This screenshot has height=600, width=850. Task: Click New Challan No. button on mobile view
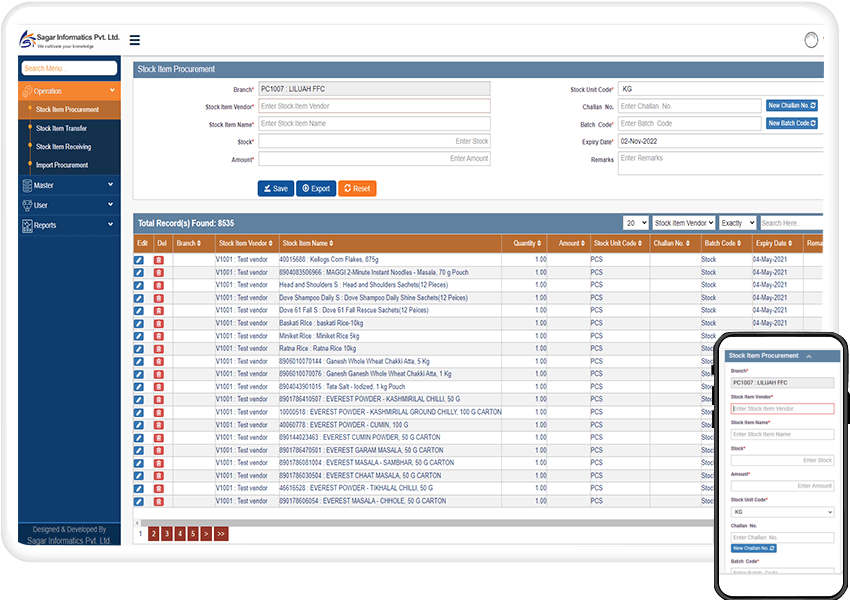754,549
